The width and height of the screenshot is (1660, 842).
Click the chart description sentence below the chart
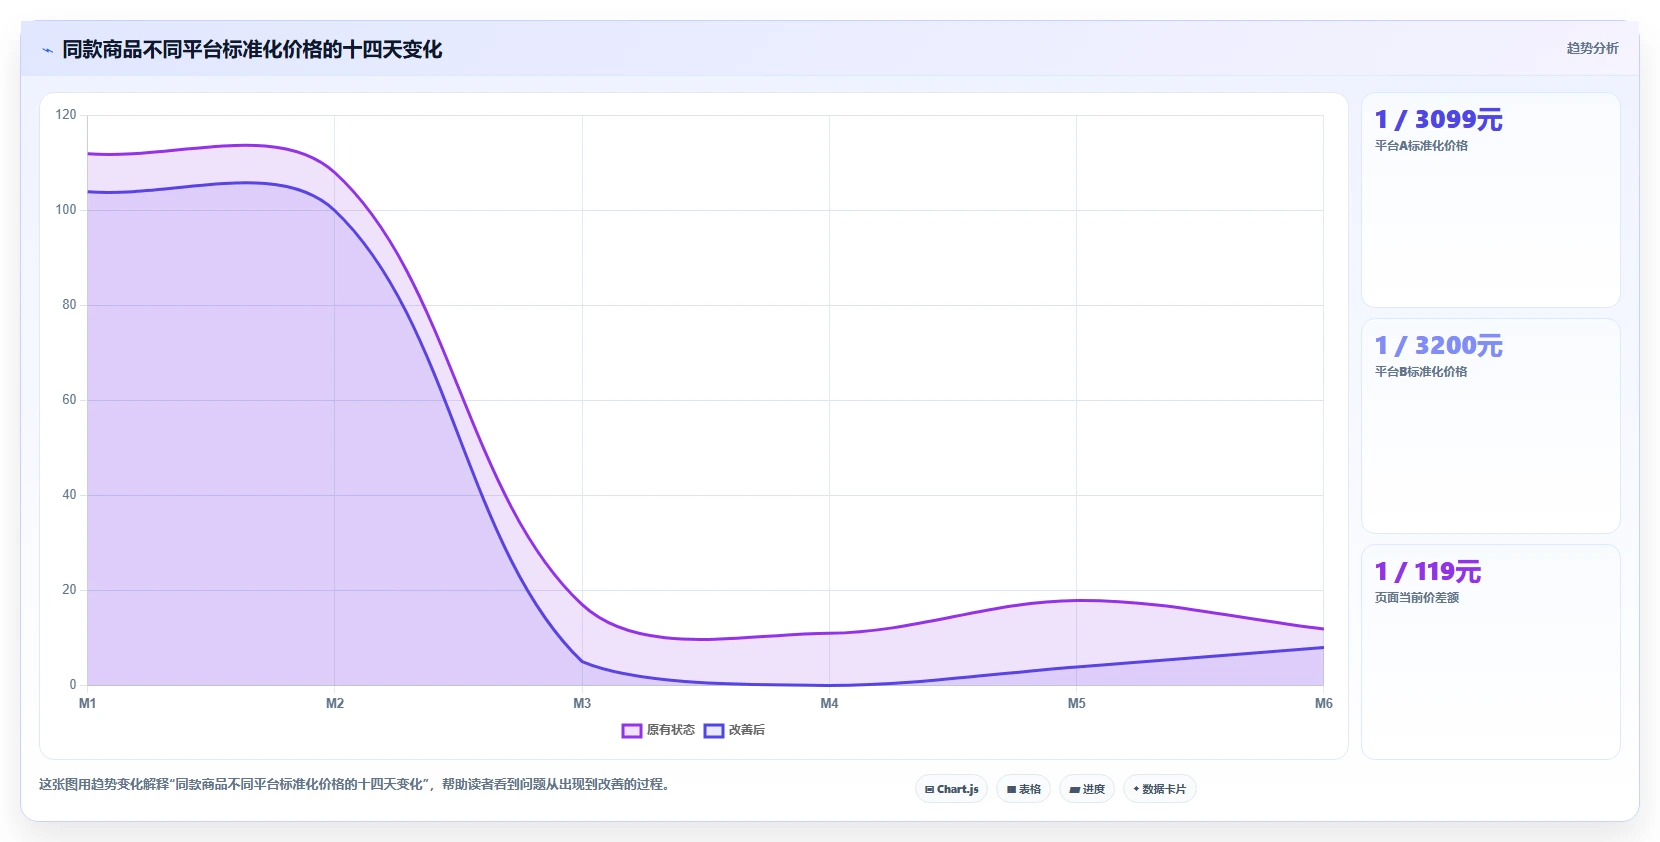tap(355, 784)
